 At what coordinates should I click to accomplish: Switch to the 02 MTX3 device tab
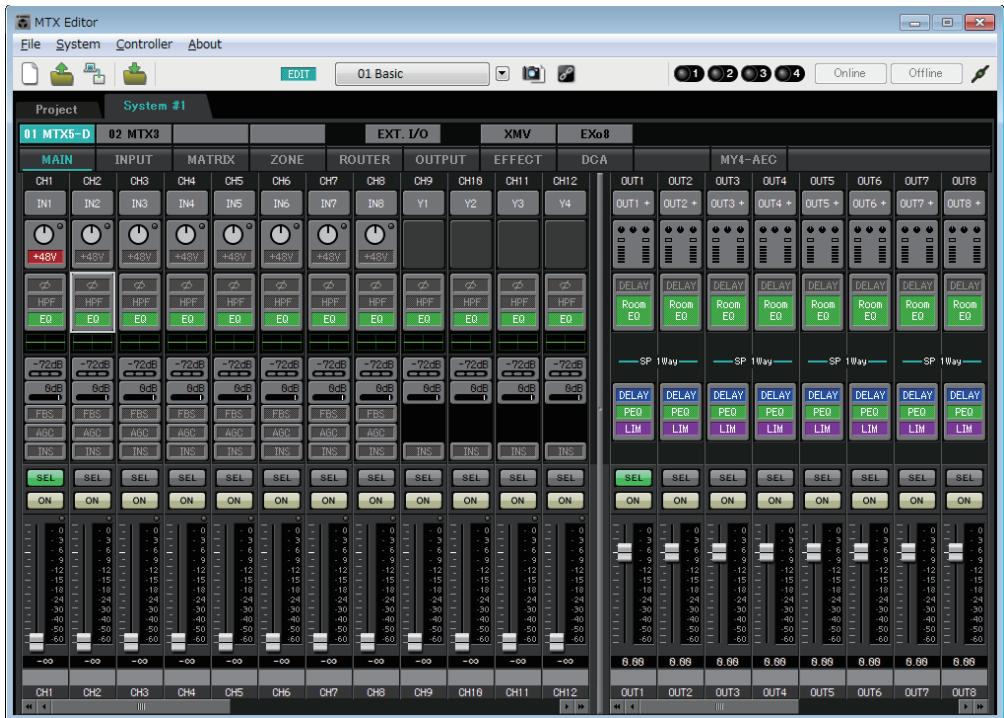[x=134, y=134]
